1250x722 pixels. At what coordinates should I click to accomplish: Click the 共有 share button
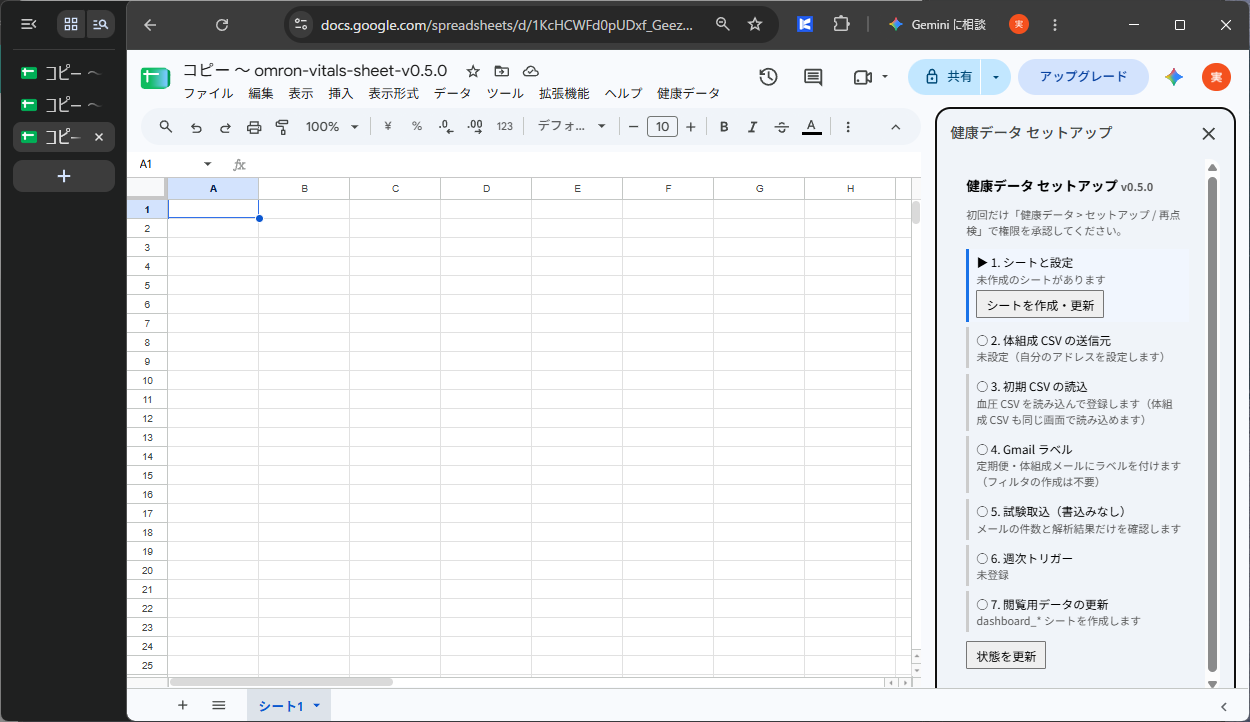(x=946, y=77)
